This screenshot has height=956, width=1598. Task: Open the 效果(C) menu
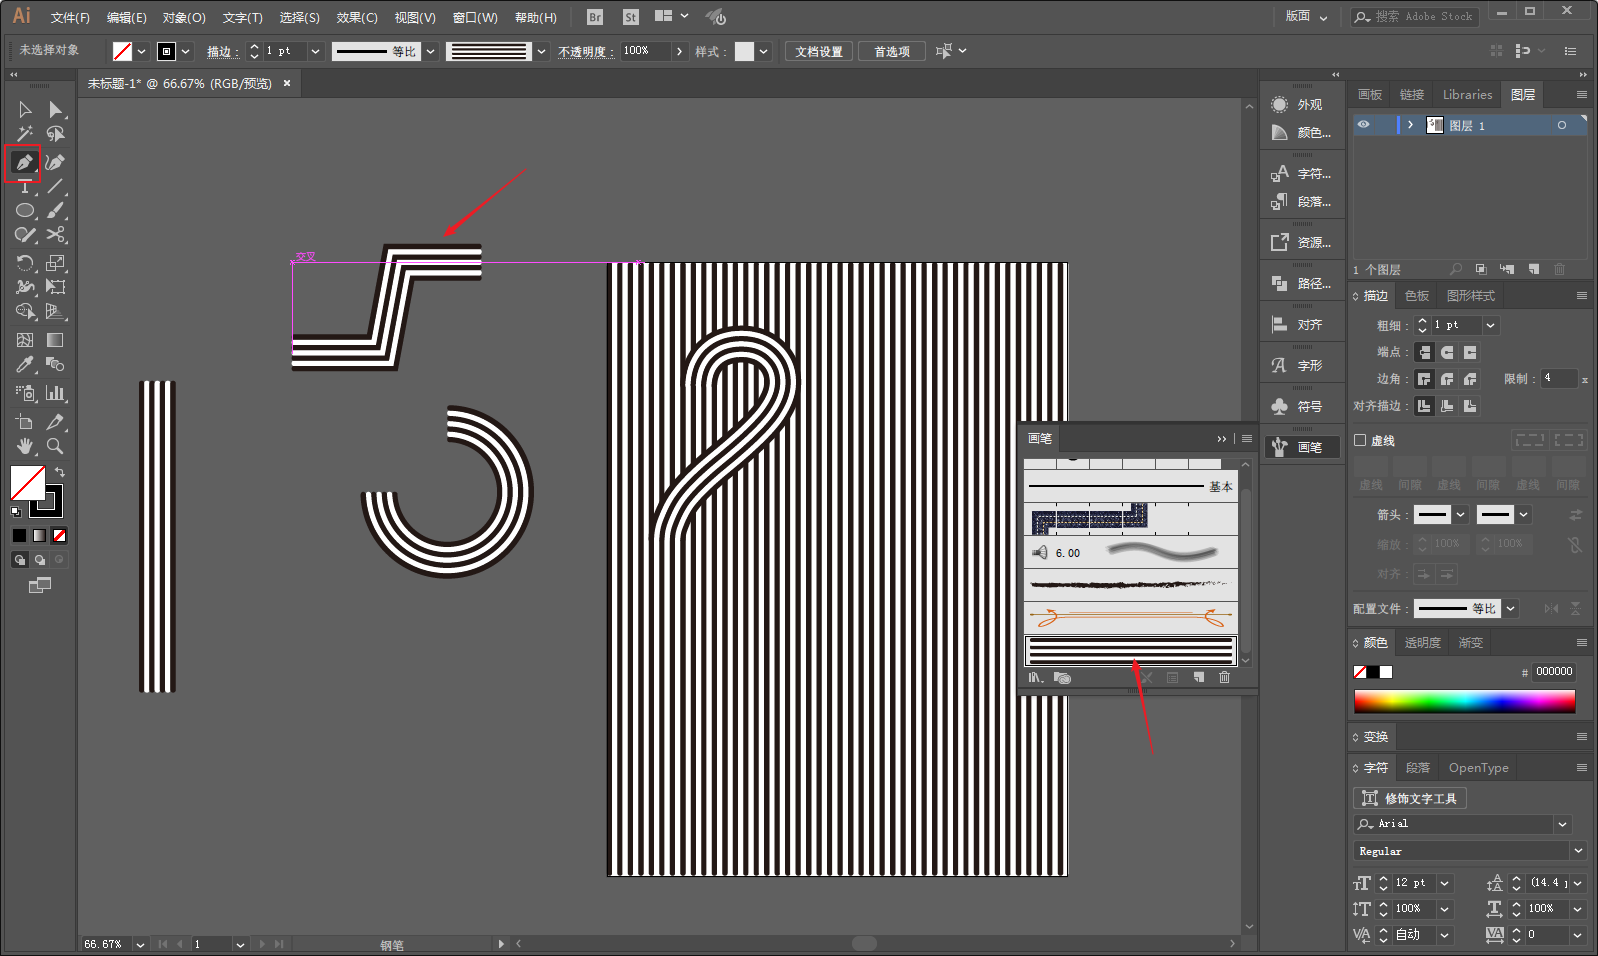click(x=357, y=17)
